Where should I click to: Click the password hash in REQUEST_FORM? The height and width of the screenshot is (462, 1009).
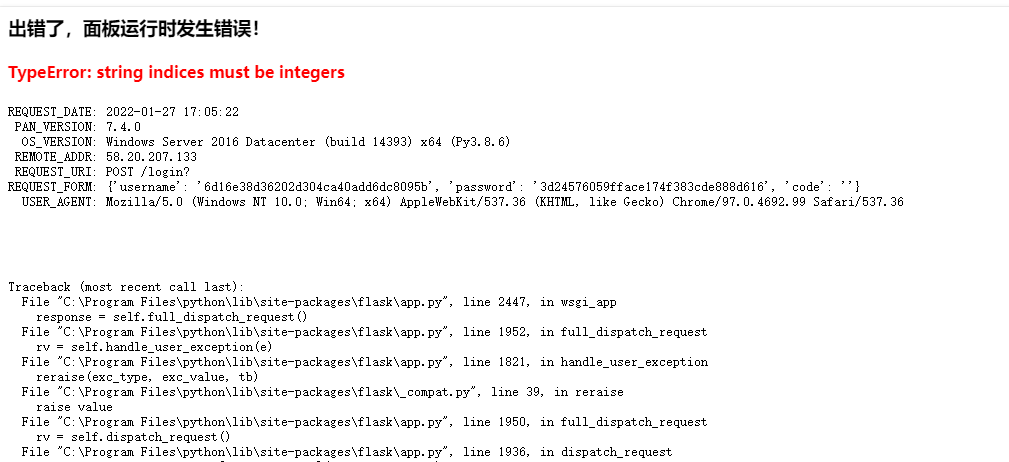pos(653,187)
